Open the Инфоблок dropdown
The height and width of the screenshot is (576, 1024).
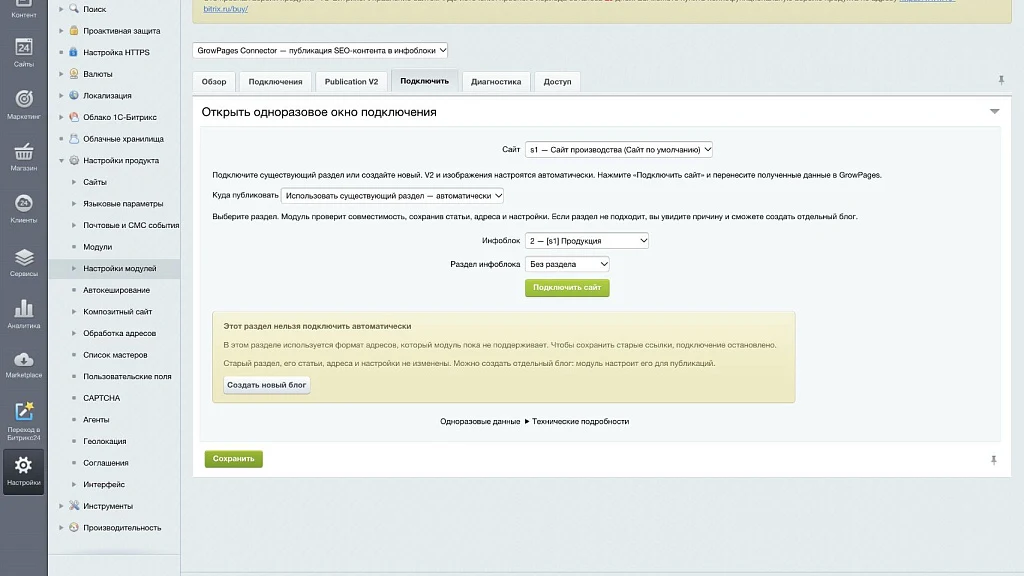[586, 240]
